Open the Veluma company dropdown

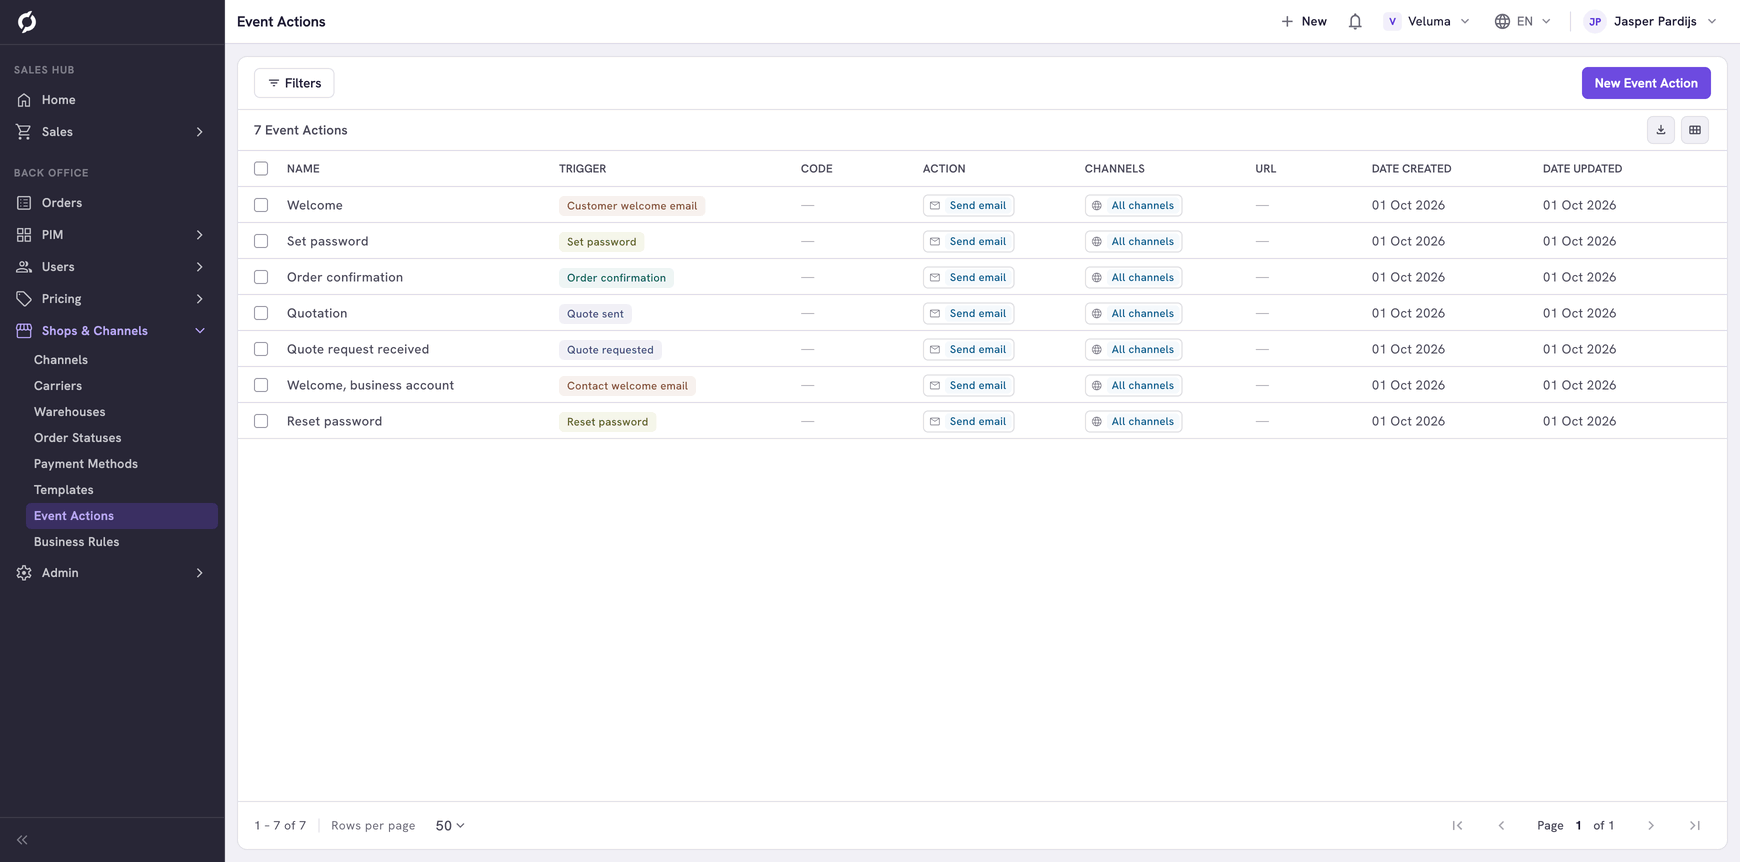click(x=1427, y=21)
